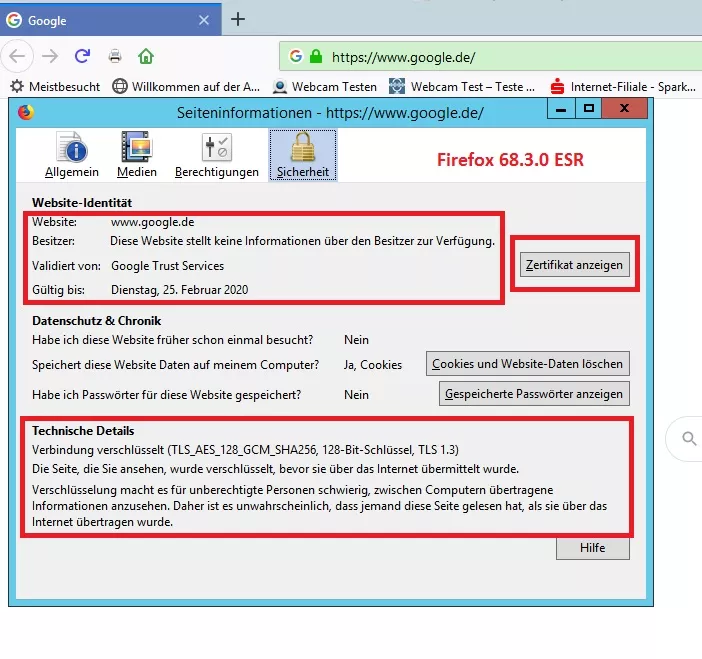Viewport: 702px width, 659px height.
Task: Open Gespeicherte Passwörter anzeigen
Action: (534, 394)
